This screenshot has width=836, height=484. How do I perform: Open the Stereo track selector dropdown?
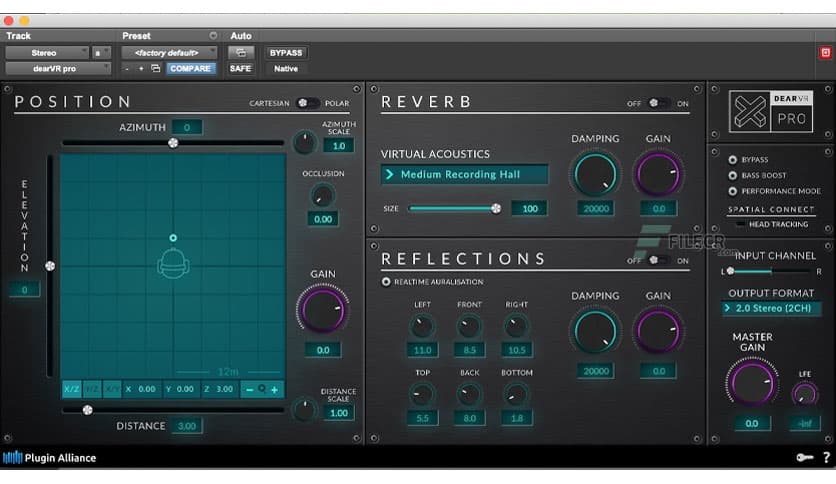pos(47,52)
